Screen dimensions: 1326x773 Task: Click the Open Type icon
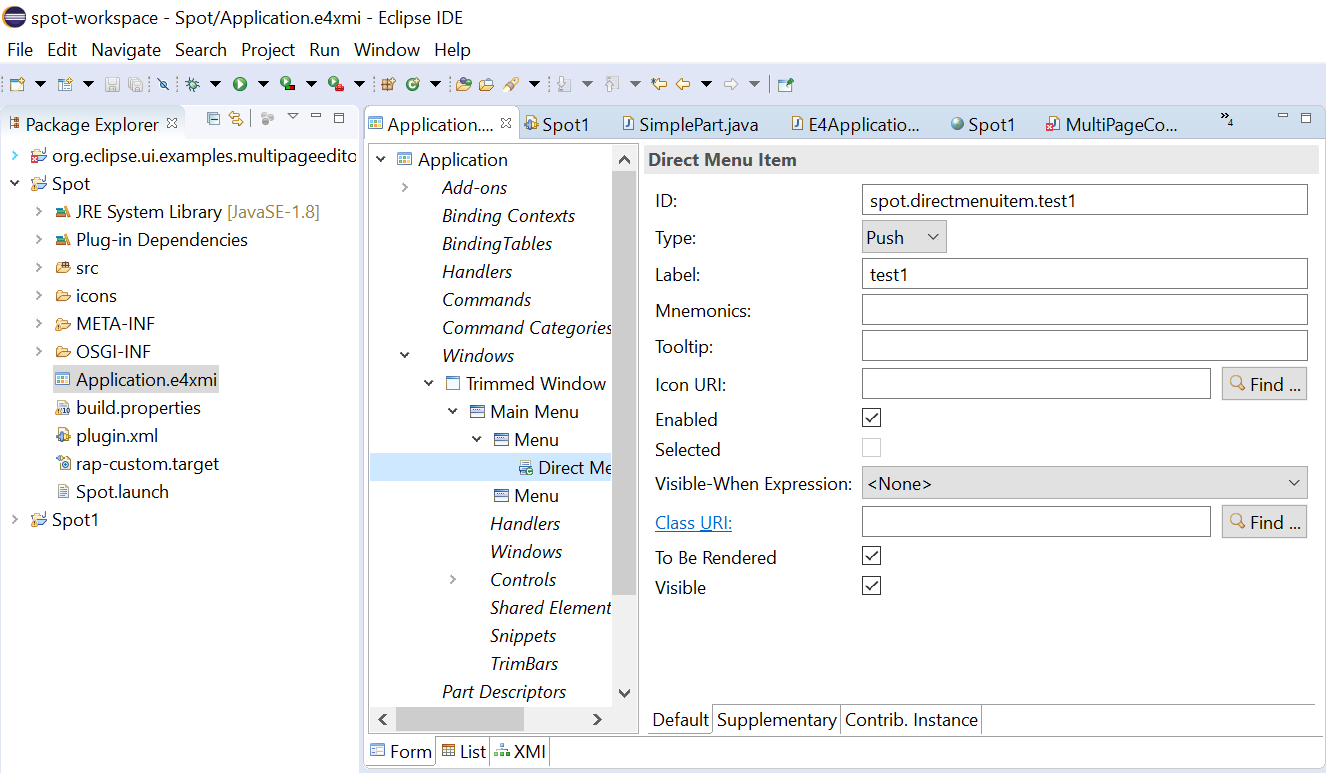tap(463, 84)
